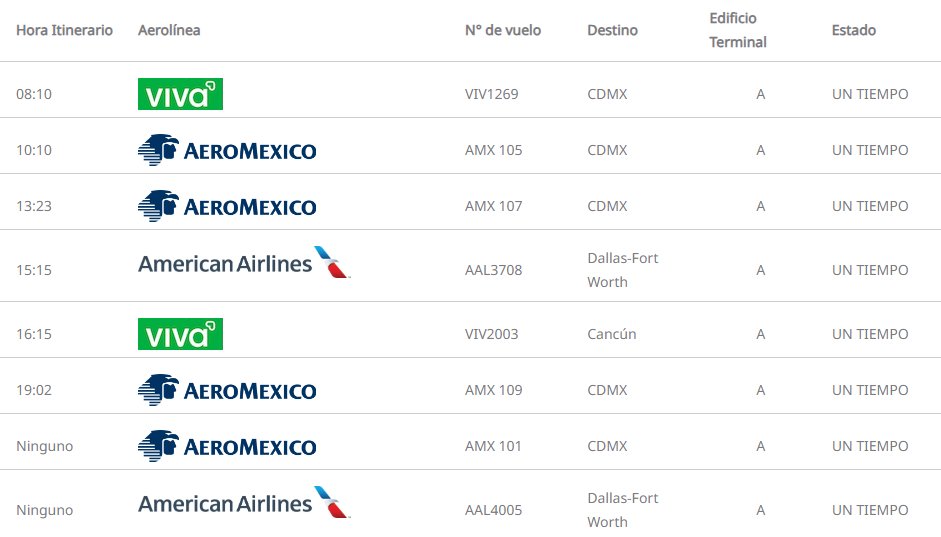This screenshot has width=941, height=537.
Task: Click the Cancún destination cell
Action: (612, 334)
